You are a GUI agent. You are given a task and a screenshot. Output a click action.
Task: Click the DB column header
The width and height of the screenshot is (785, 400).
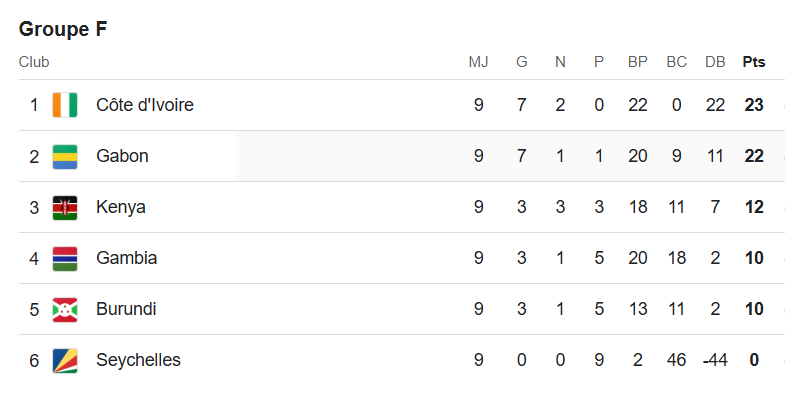tap(715, 62)
